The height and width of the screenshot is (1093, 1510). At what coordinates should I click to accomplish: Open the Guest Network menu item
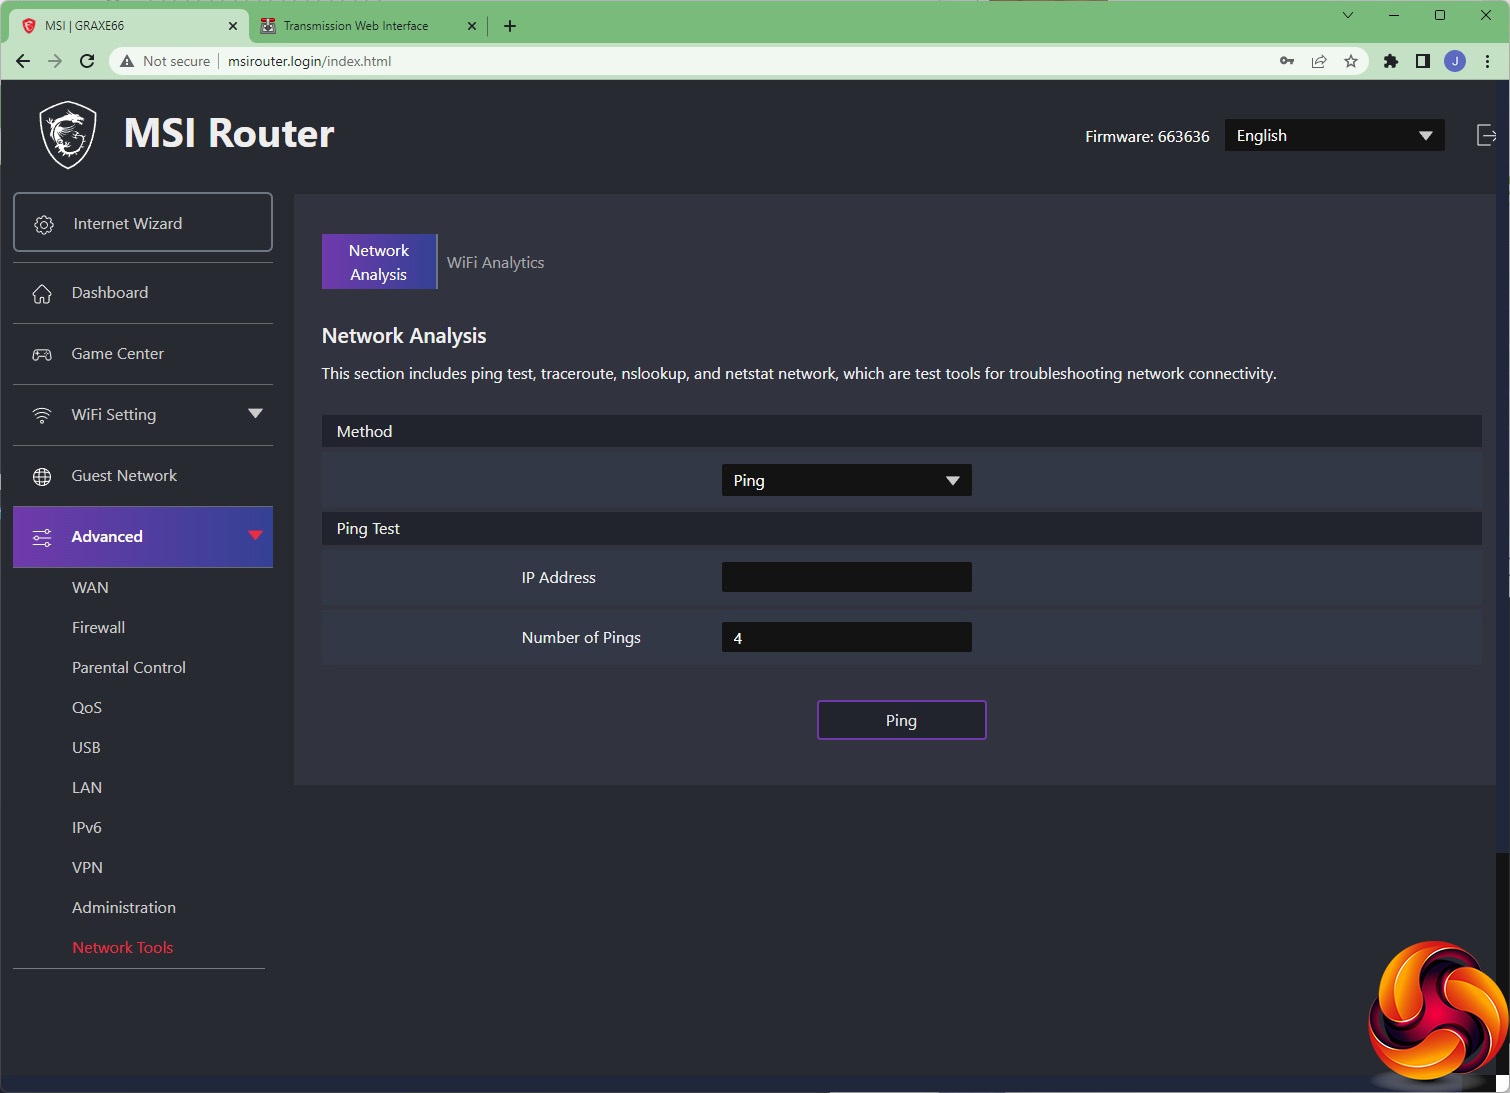pos(143,476)
